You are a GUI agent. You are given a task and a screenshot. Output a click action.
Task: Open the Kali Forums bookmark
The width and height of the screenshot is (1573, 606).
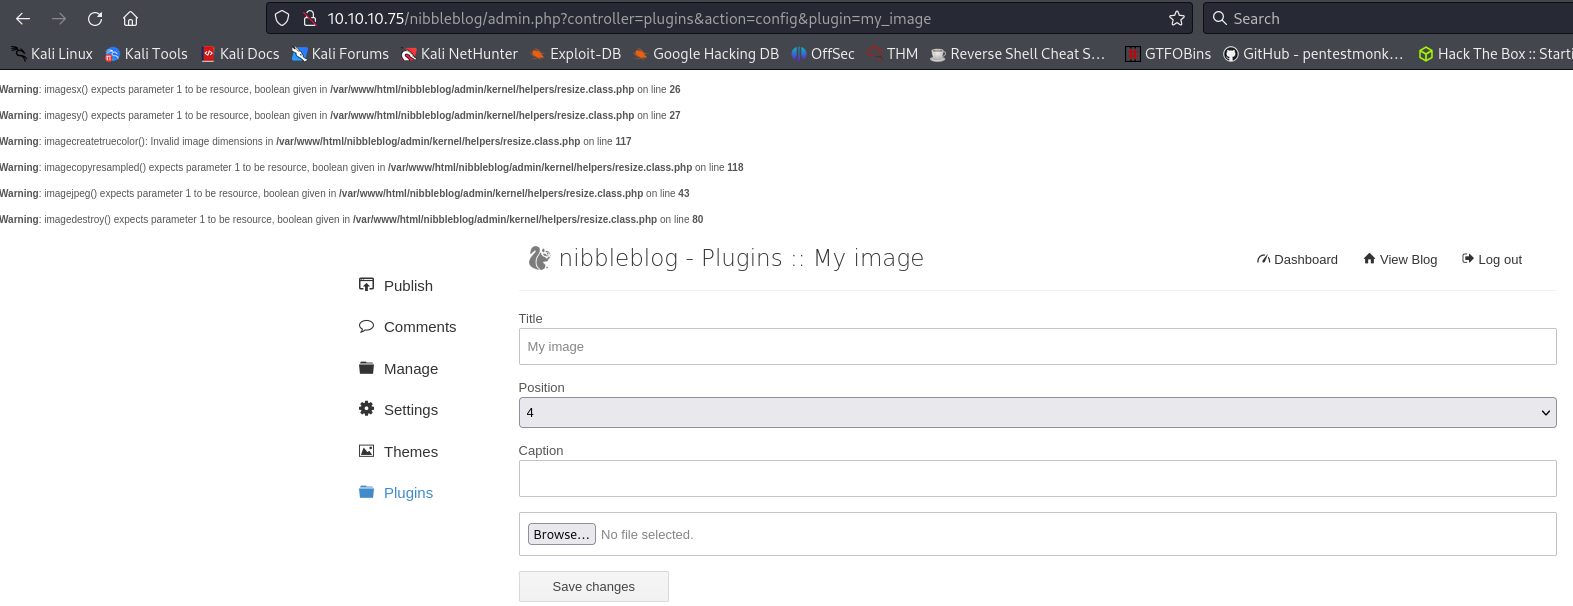(x=341, y=54)
